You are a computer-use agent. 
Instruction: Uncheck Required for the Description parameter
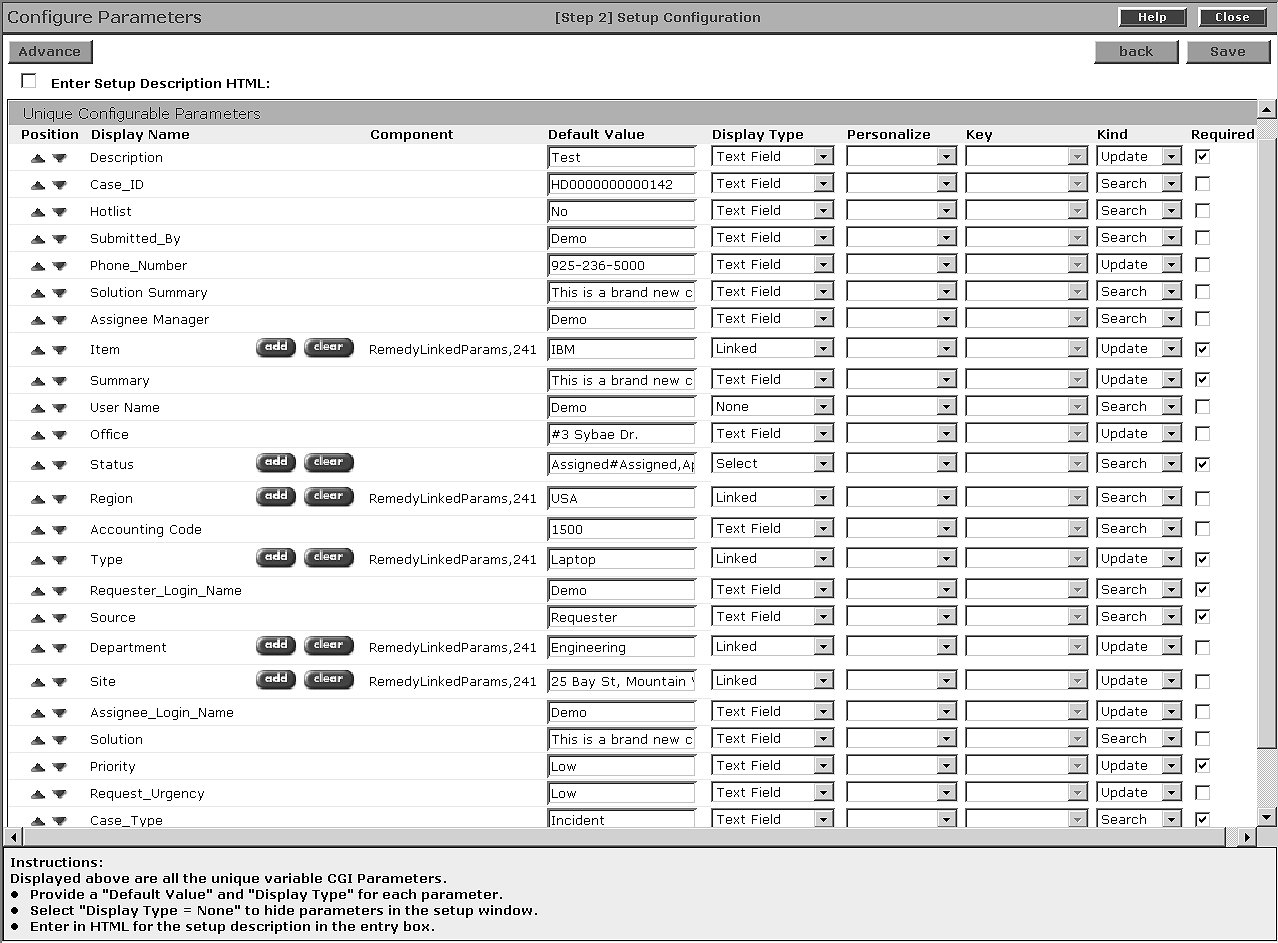1202,156
